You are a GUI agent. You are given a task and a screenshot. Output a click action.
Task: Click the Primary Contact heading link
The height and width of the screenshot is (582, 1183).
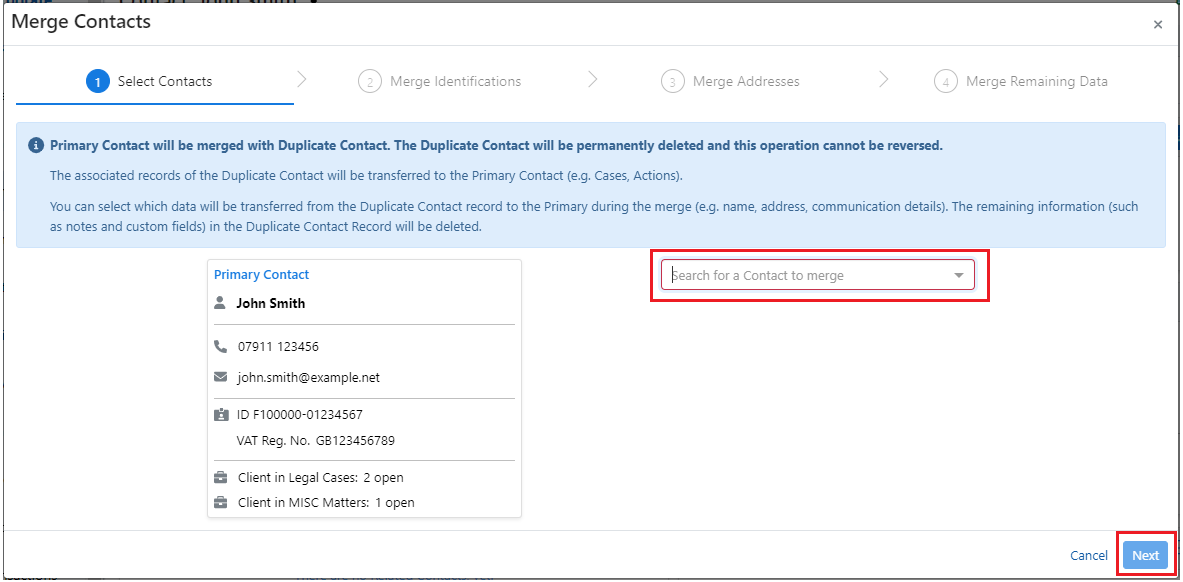click(x=262, y=275)
